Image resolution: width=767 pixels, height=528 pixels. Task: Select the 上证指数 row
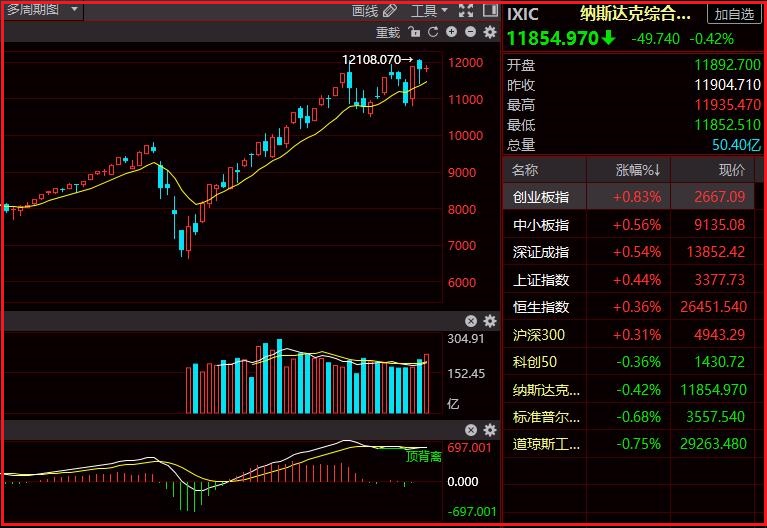coord(629,279)
